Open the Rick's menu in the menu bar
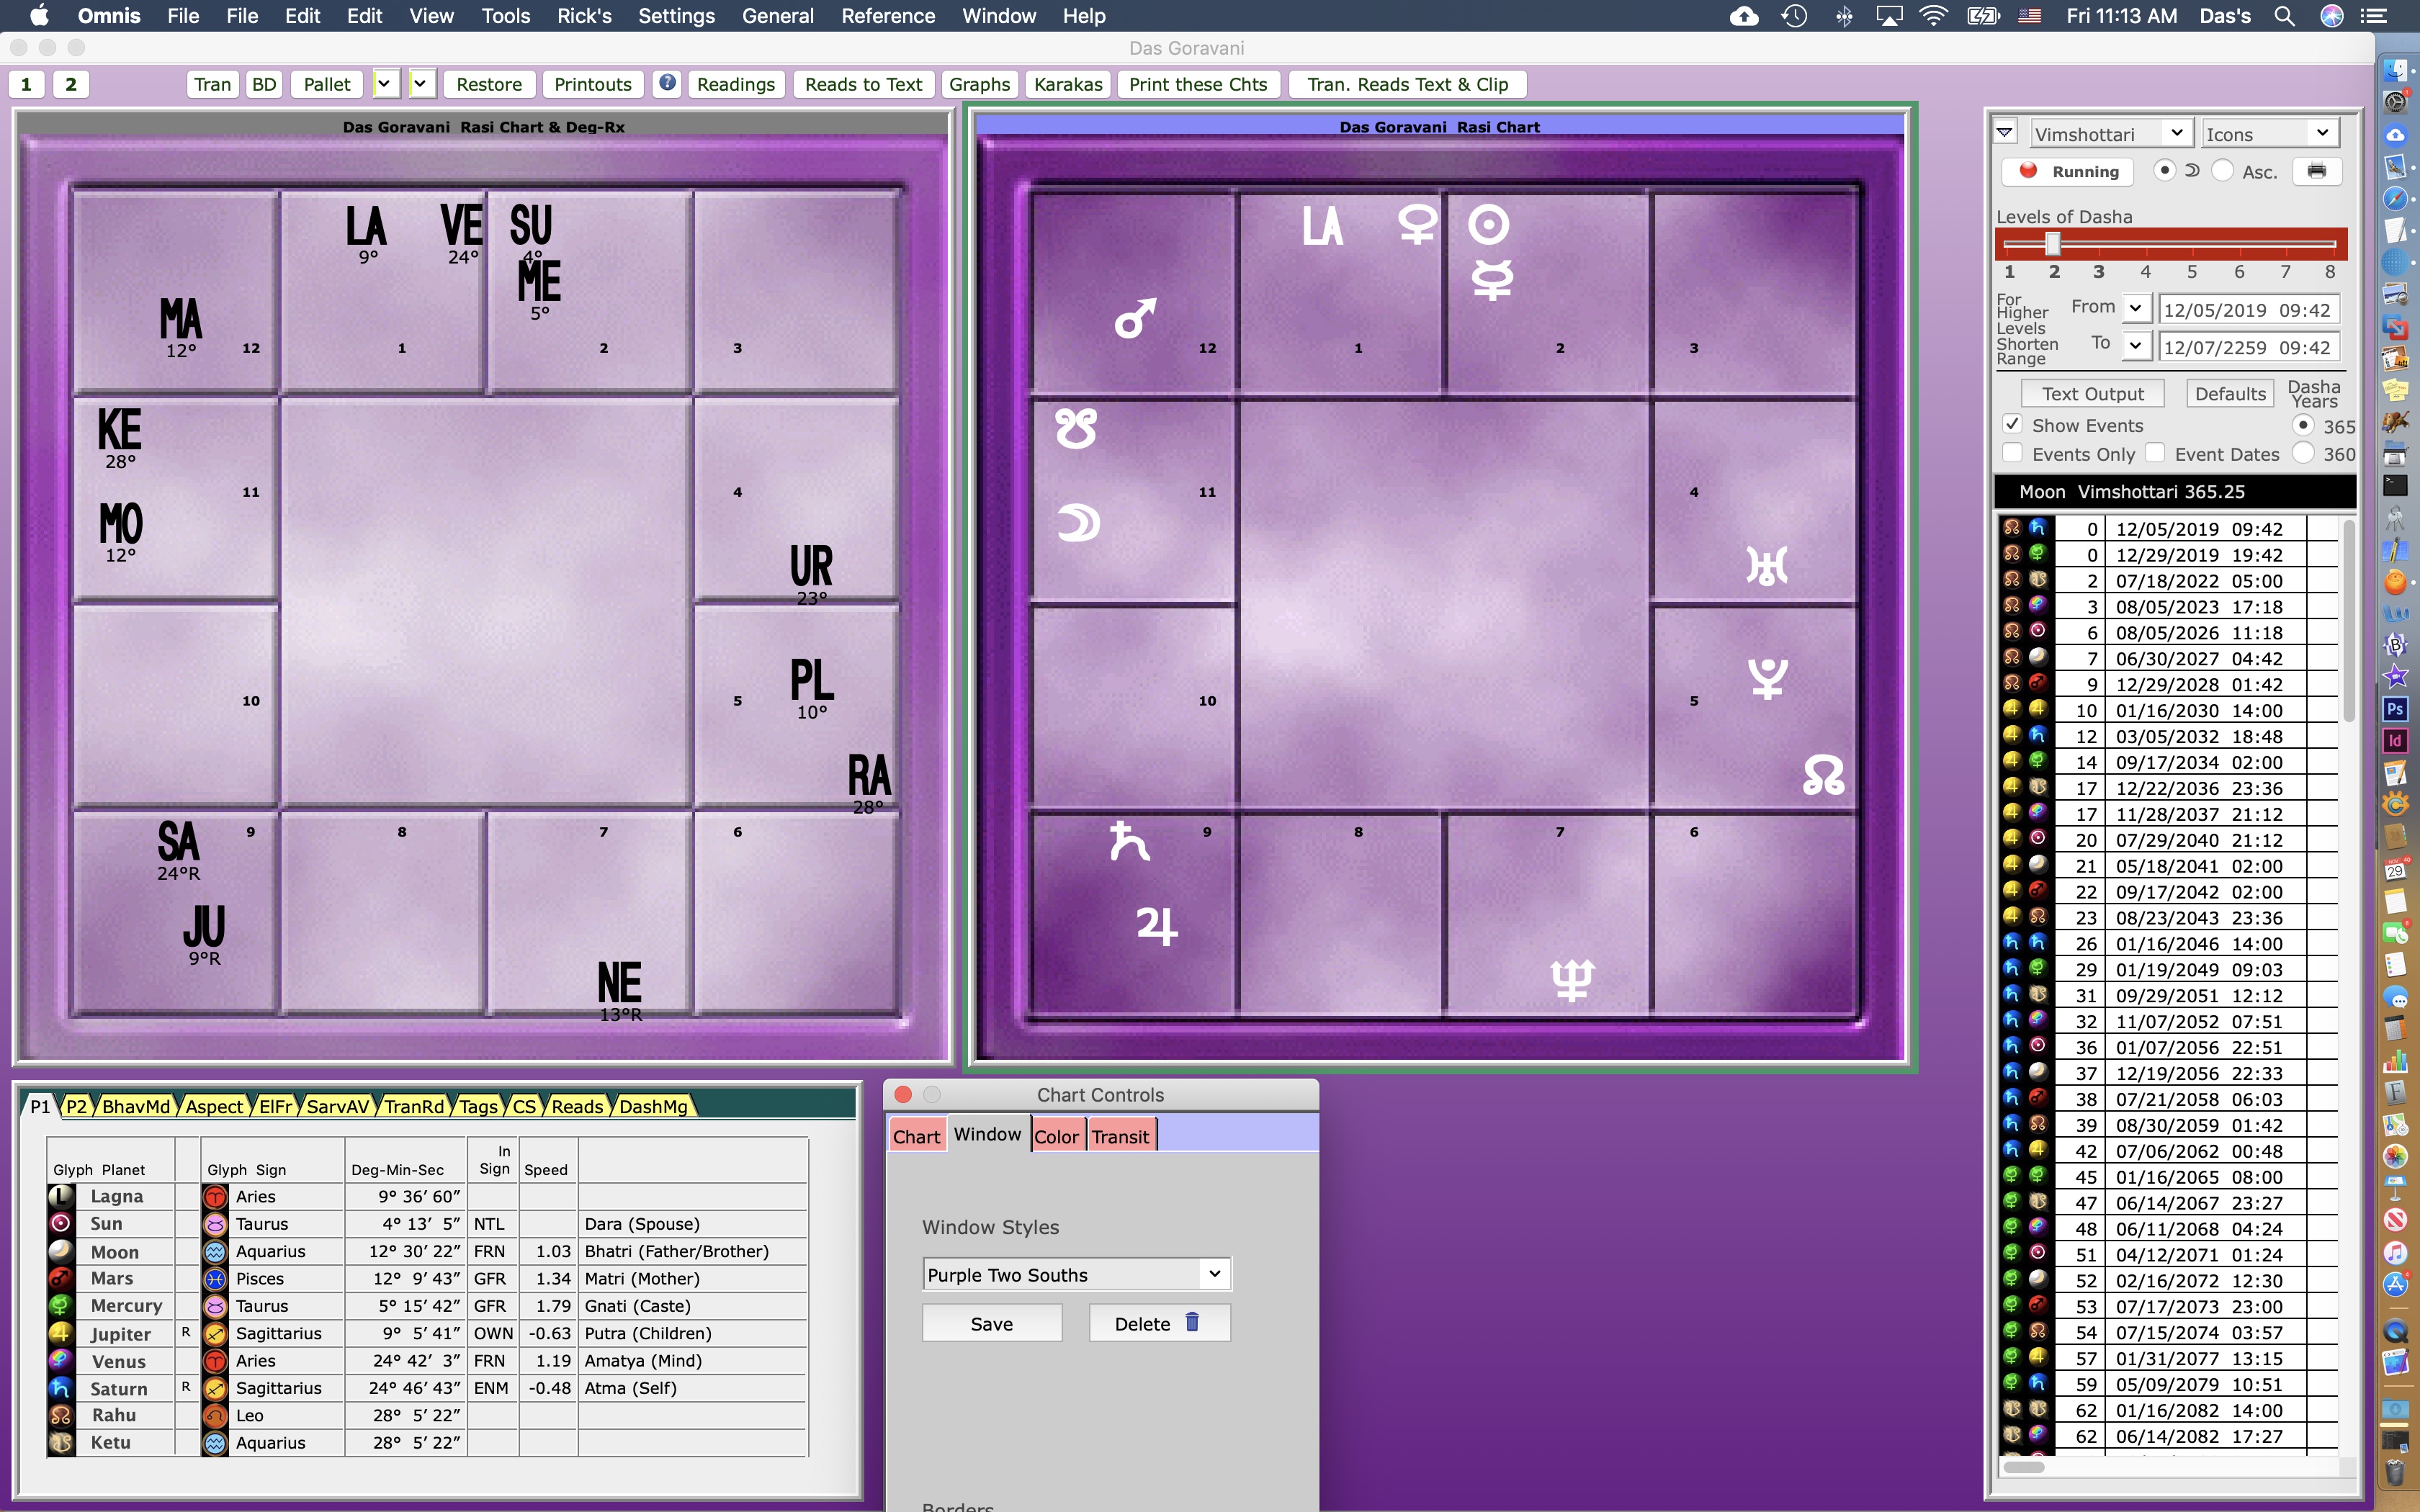 point(584,16)
